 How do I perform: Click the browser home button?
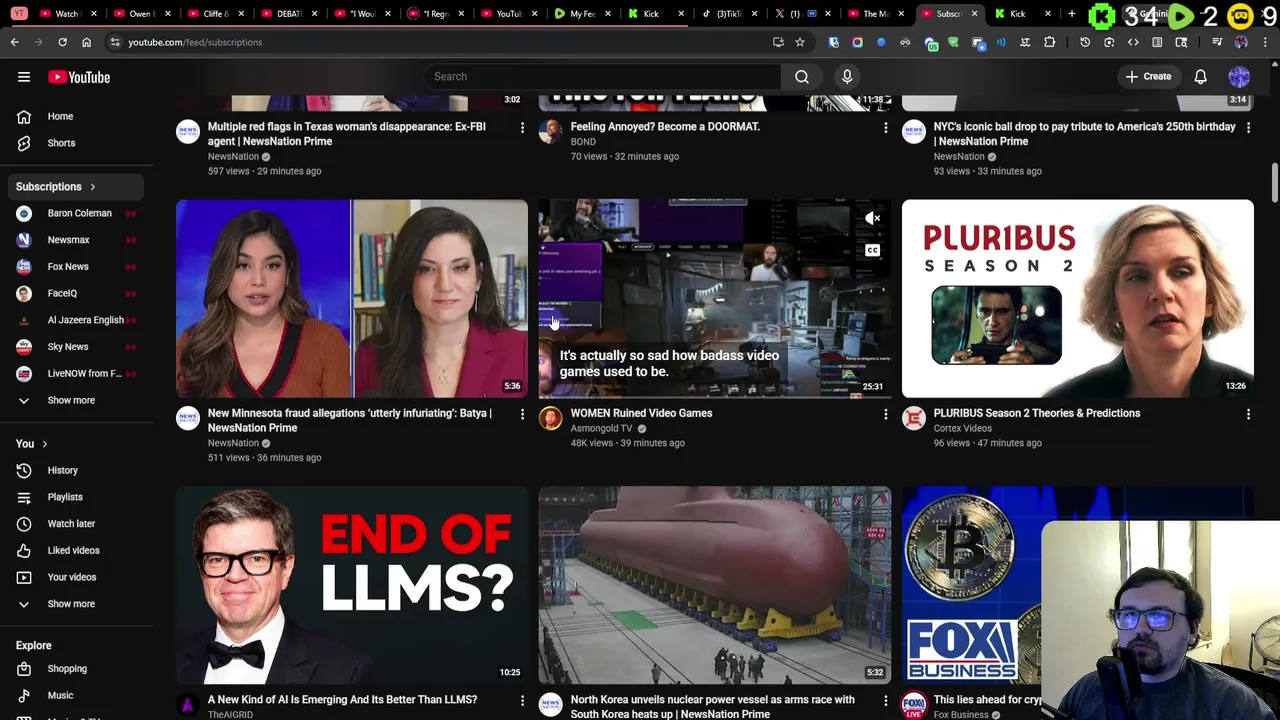point(86,42)
